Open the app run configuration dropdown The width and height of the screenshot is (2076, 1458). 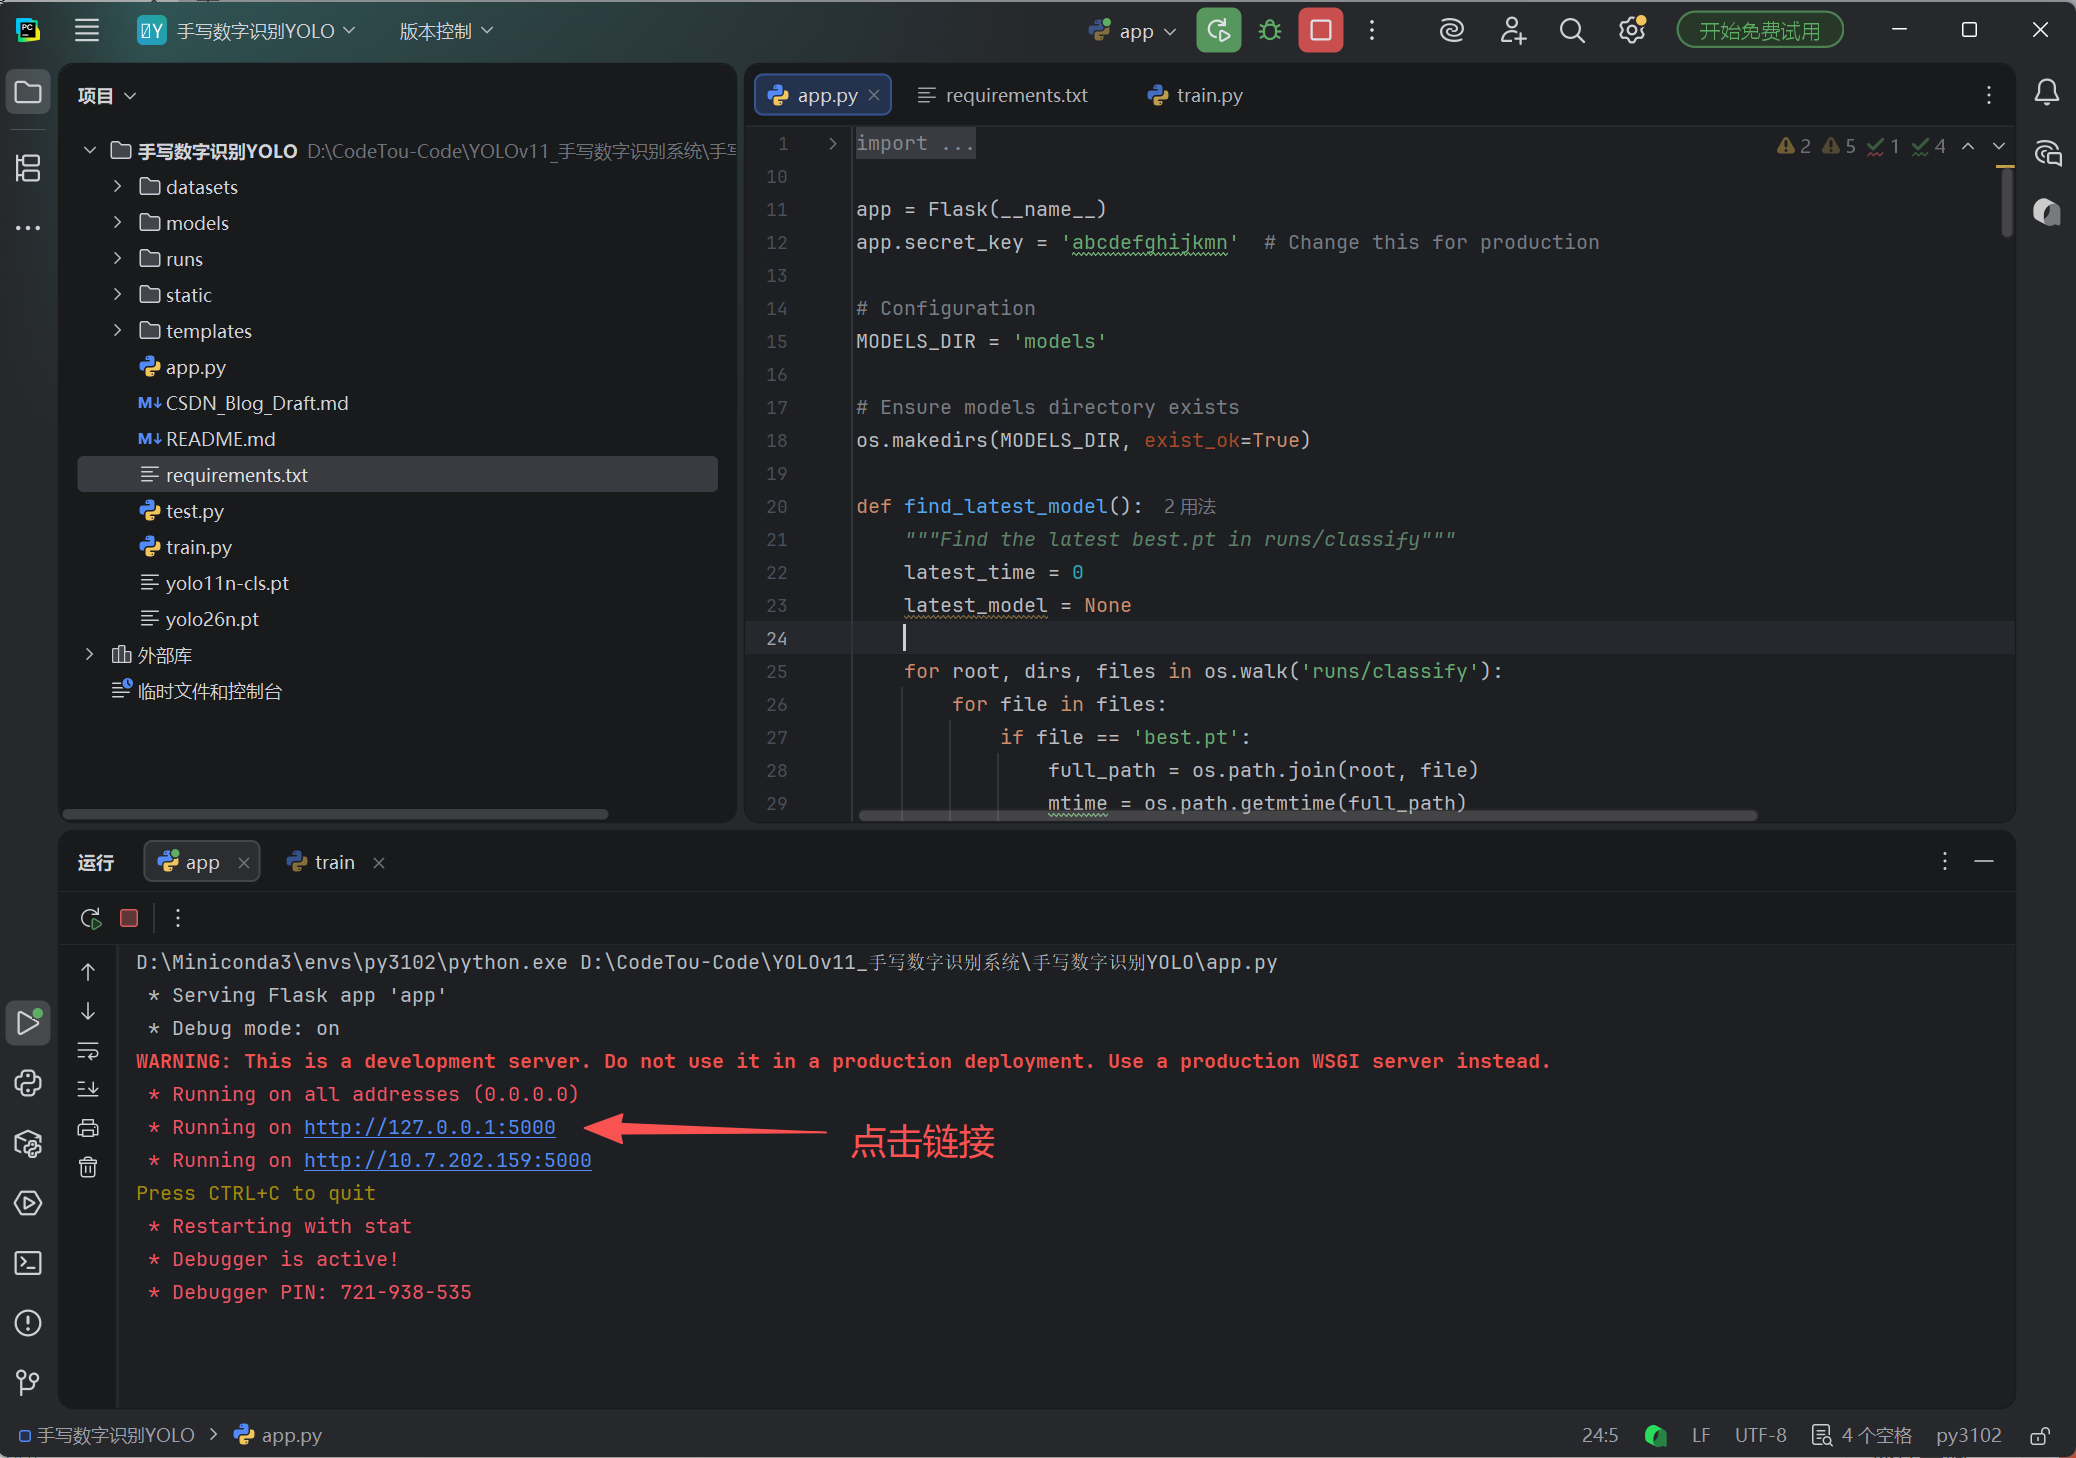tap(1134, 31)
